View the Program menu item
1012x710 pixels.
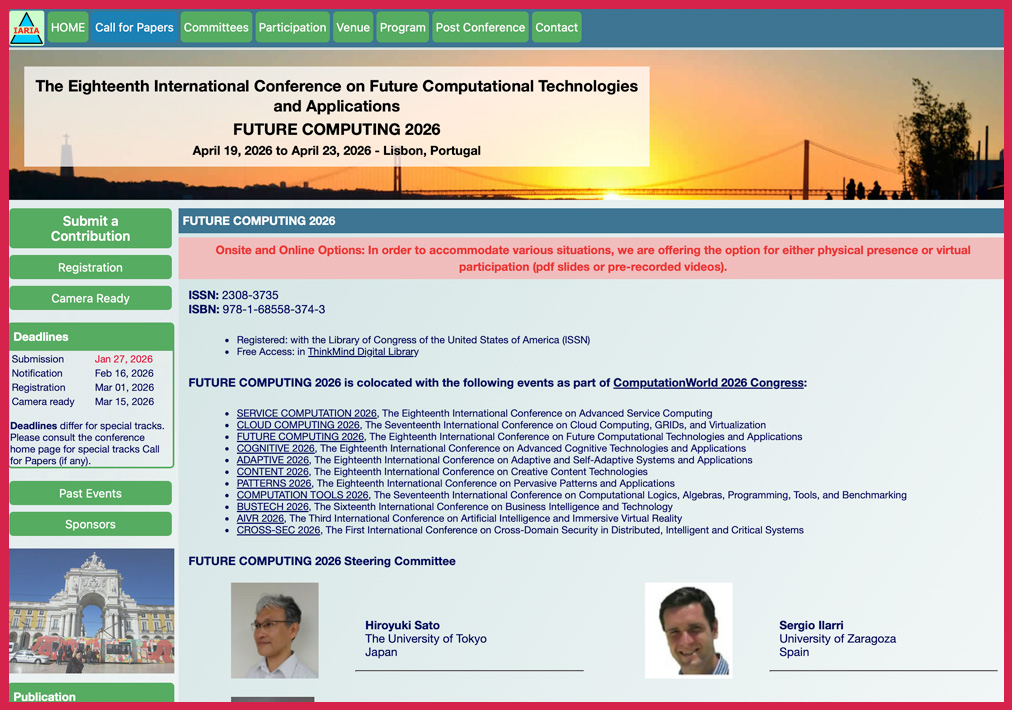pos(403,27)
